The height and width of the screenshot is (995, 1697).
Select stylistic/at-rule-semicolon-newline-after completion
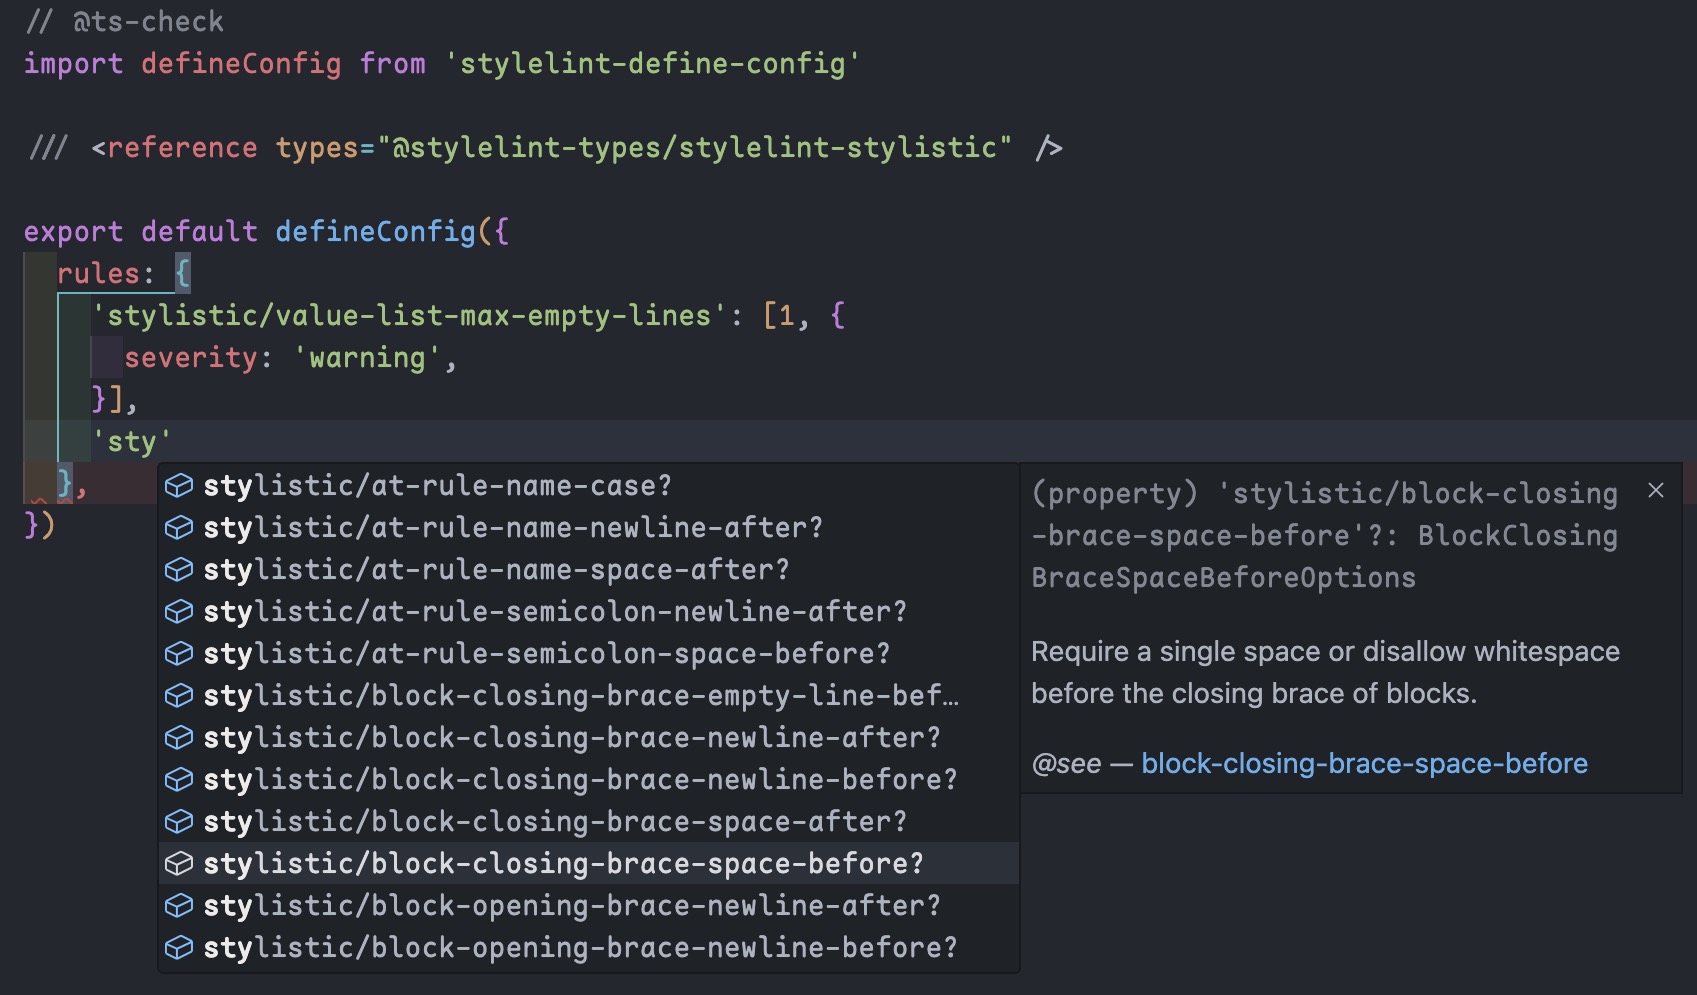589,612
